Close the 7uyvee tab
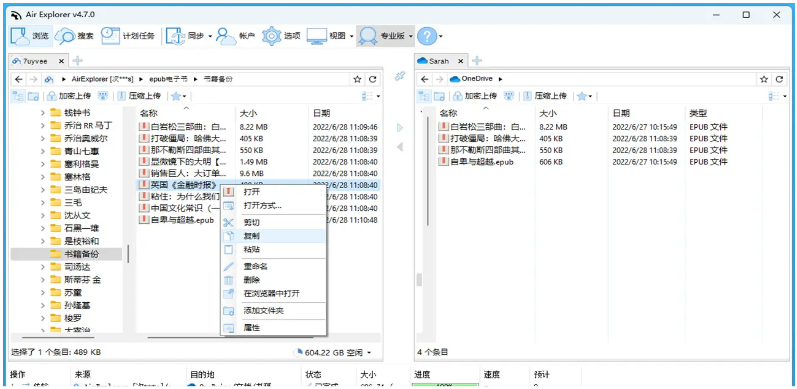The height and width of the screenshot is (389, 797). (x=61, y=61)
